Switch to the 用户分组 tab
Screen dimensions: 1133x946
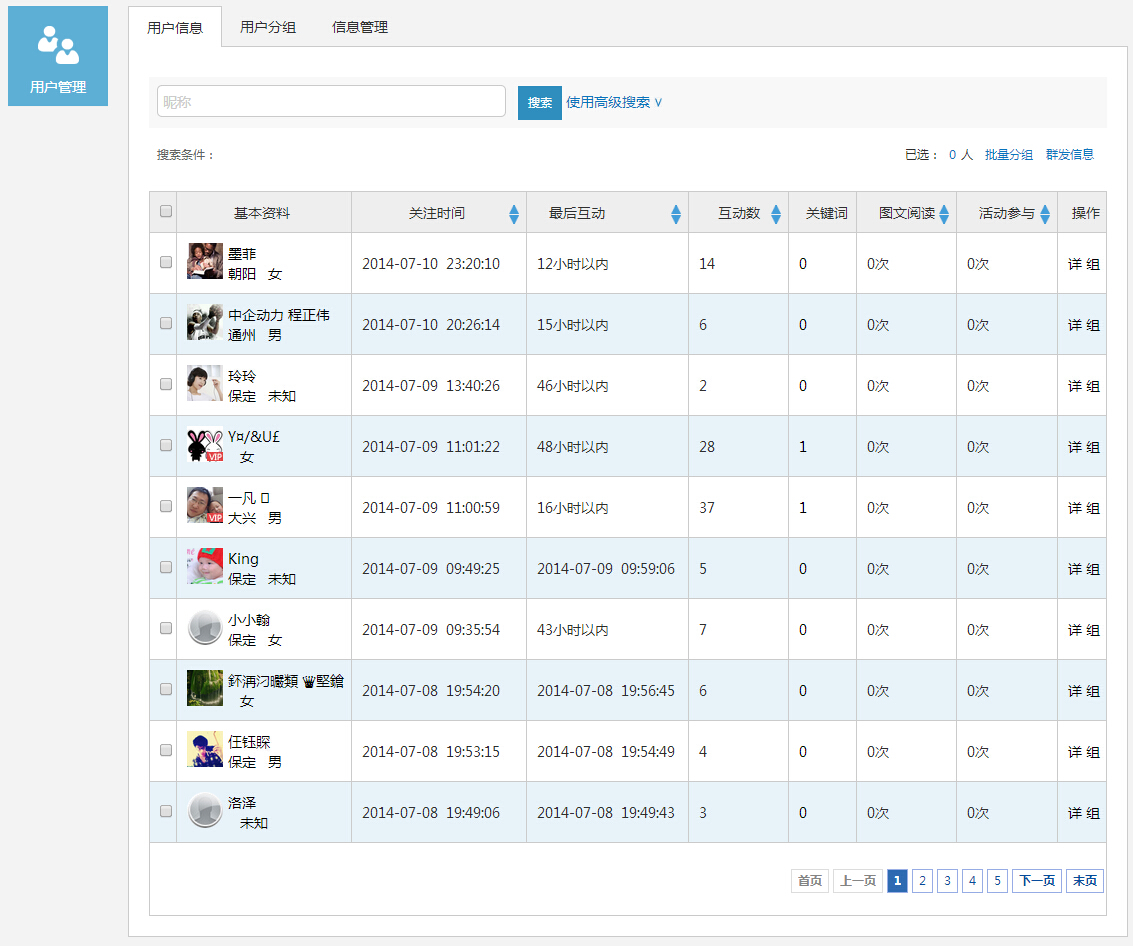click(268, 27)
